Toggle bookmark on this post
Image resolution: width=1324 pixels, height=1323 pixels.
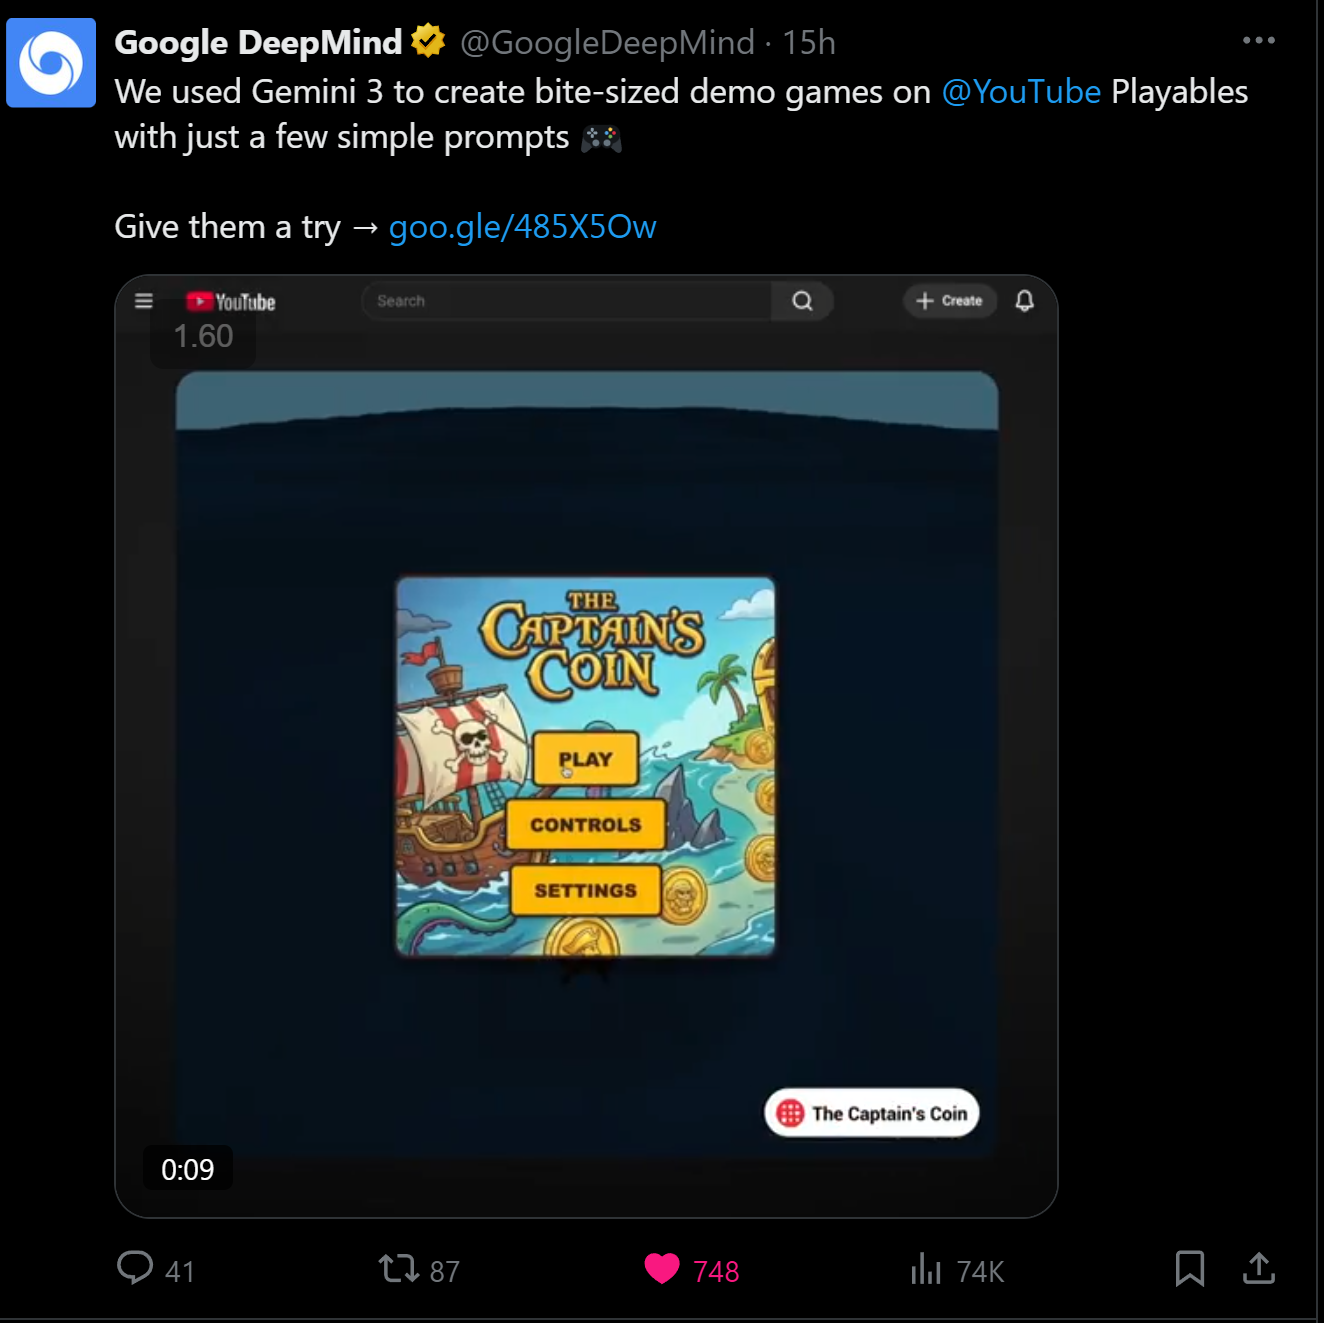point(1189,1268)
